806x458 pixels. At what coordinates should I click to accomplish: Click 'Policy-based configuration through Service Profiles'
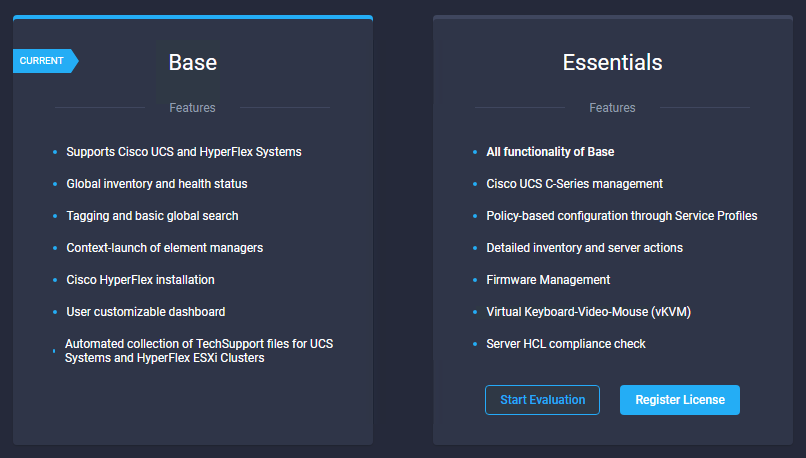coord(621,216)
